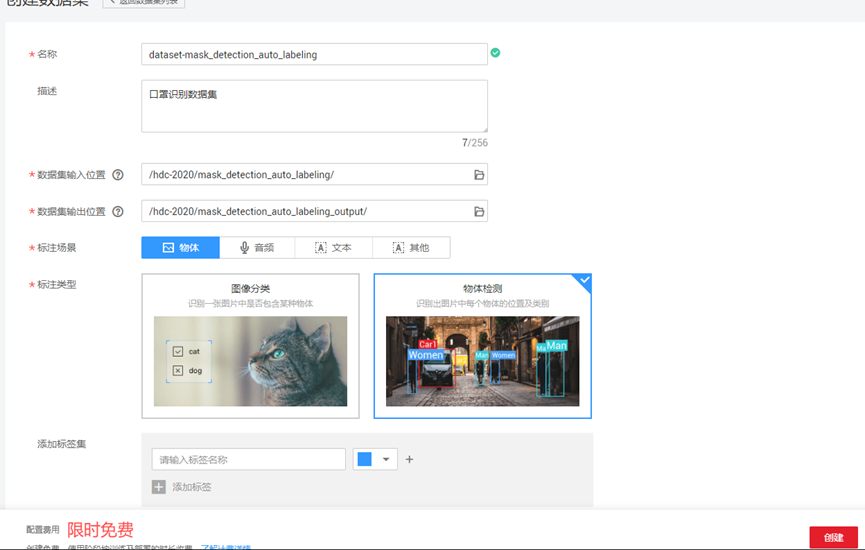This screenshot has width=865, height=550.
Task: Click the red 创建 button
Action: point(834,537)
